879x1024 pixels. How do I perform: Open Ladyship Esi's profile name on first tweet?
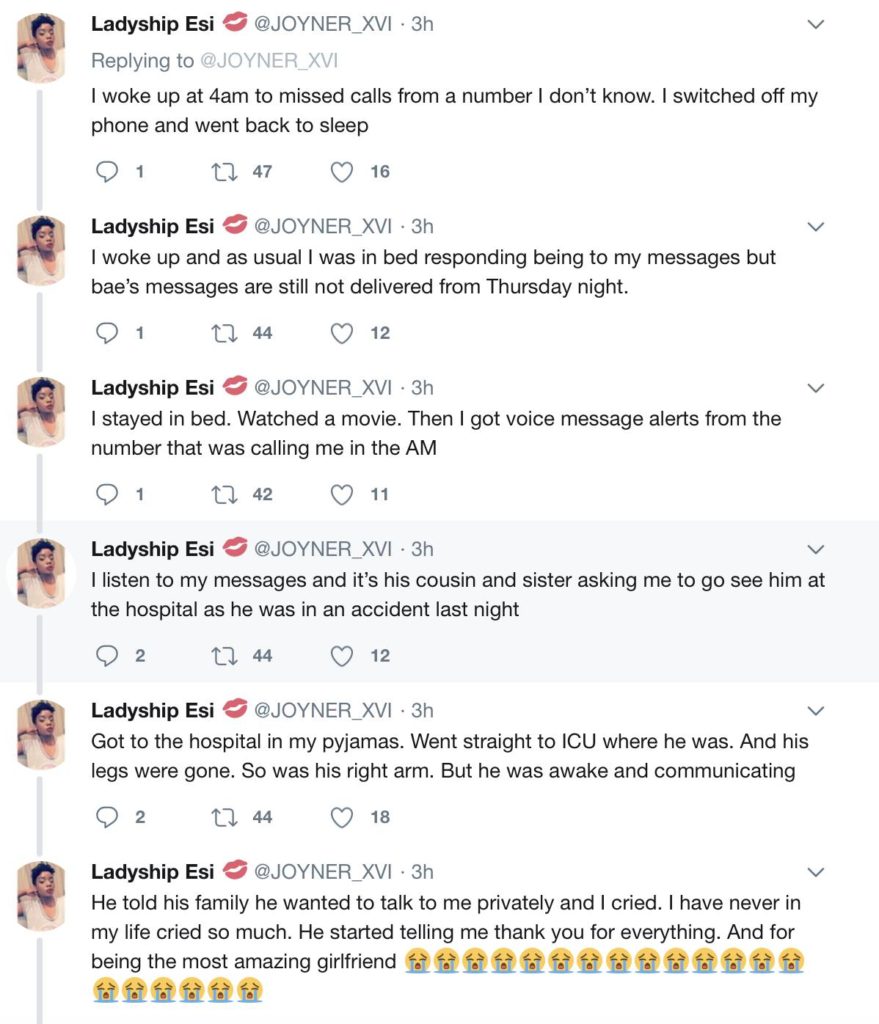[x=153, y=25]
